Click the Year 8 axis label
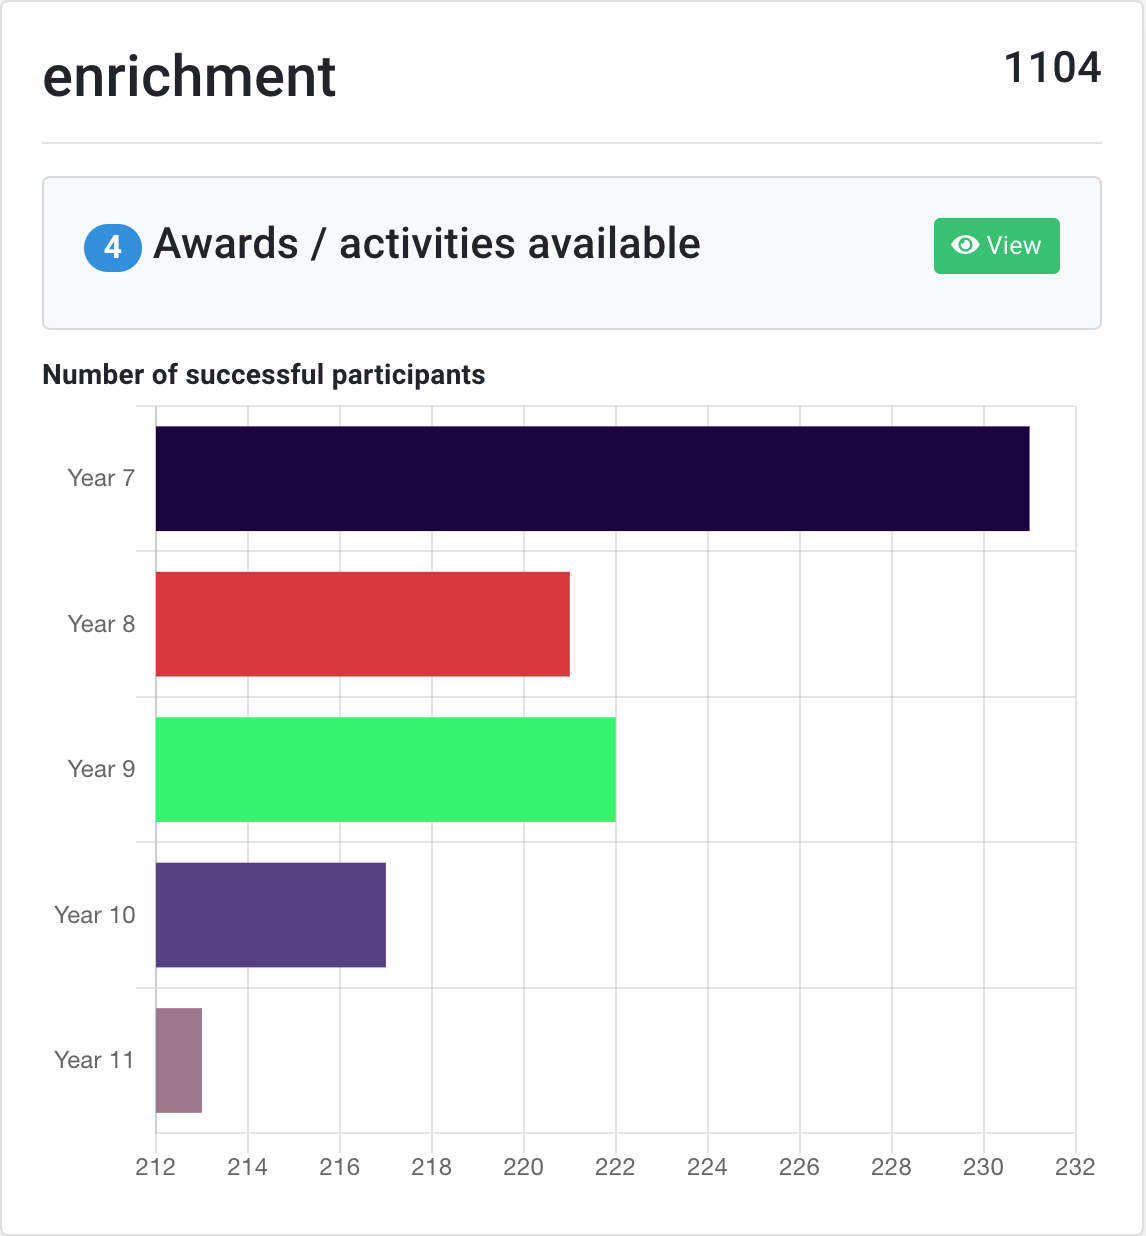 [101, 624]
